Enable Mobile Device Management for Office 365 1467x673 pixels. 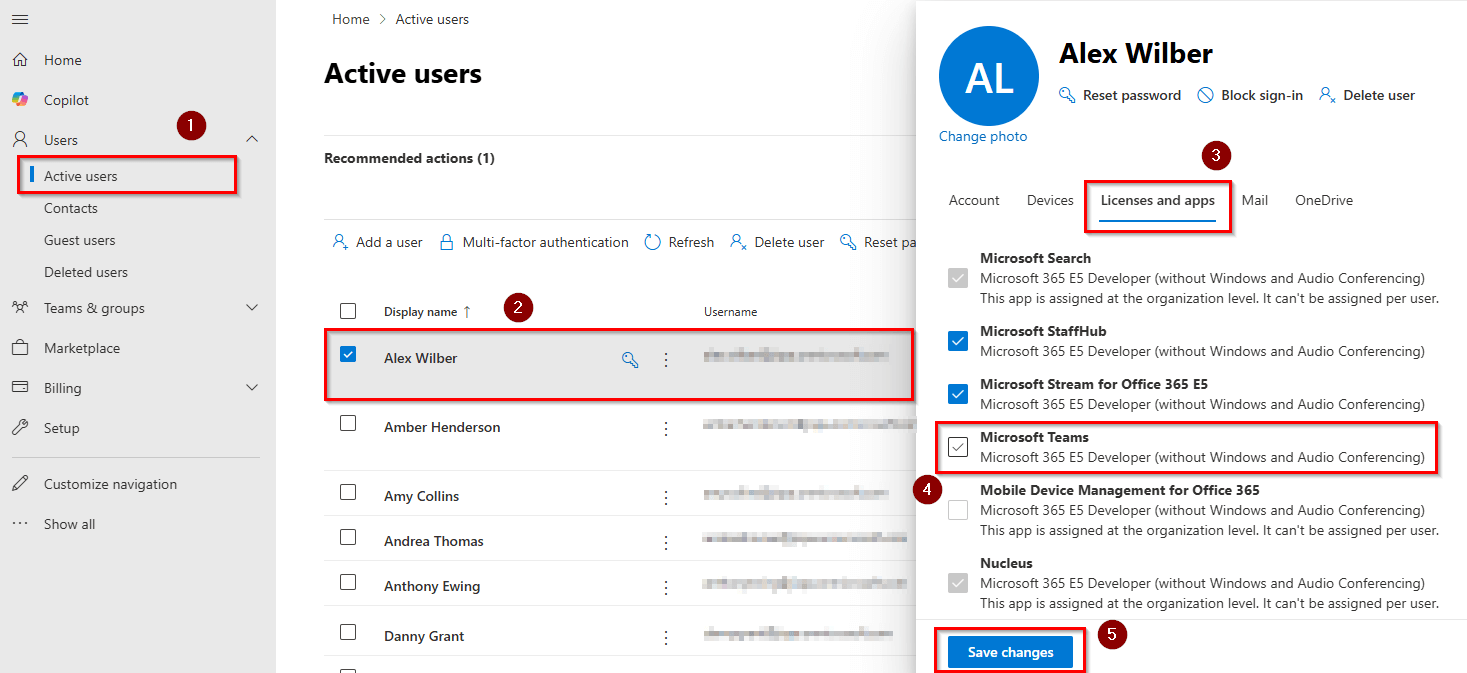coord(957,510)
